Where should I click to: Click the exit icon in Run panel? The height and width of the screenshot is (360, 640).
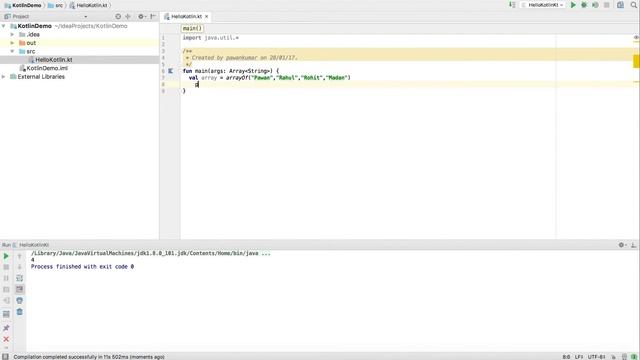coord(6,300)
